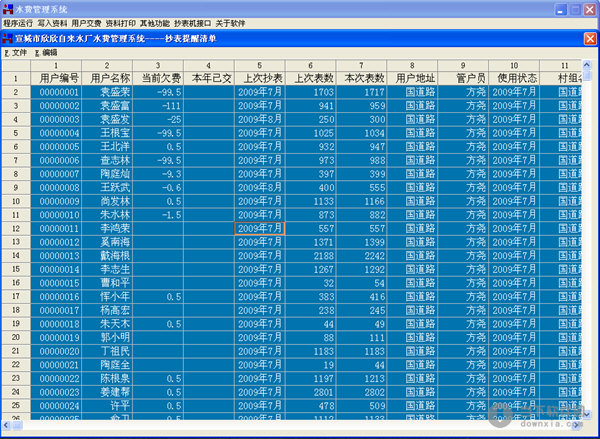Open the 用户交费 menu
600x439 pixels.
(x=86, y=23)
